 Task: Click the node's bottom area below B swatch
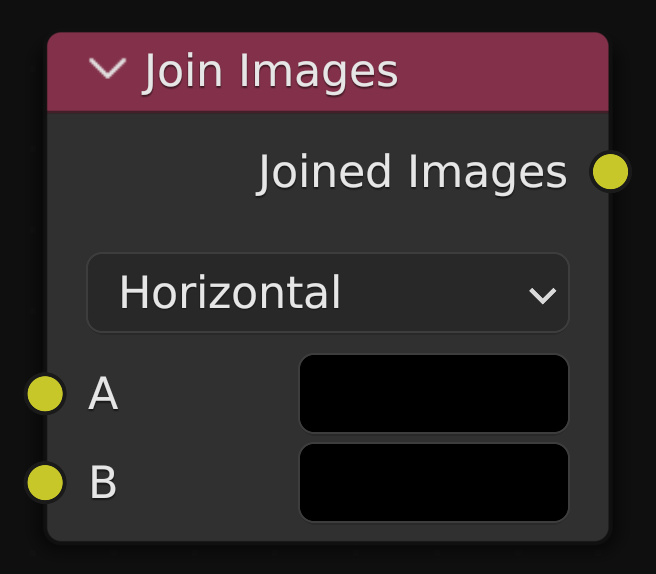click(x=433, y=532)
